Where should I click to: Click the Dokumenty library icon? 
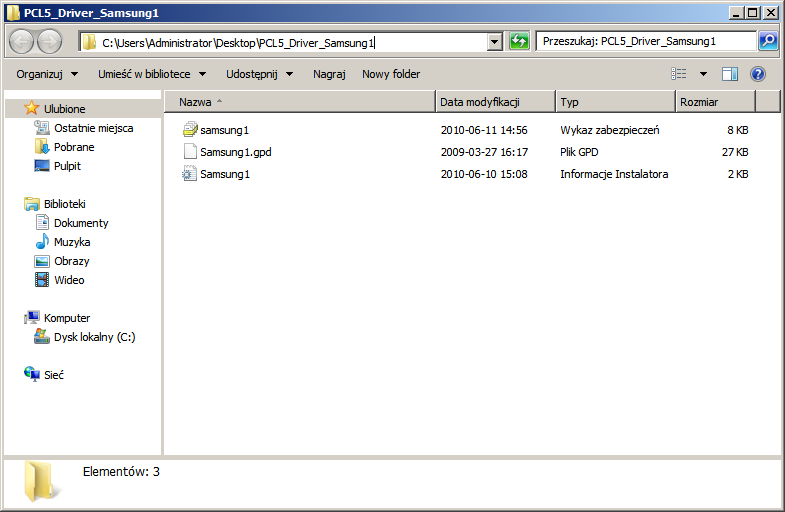point(42,222)
